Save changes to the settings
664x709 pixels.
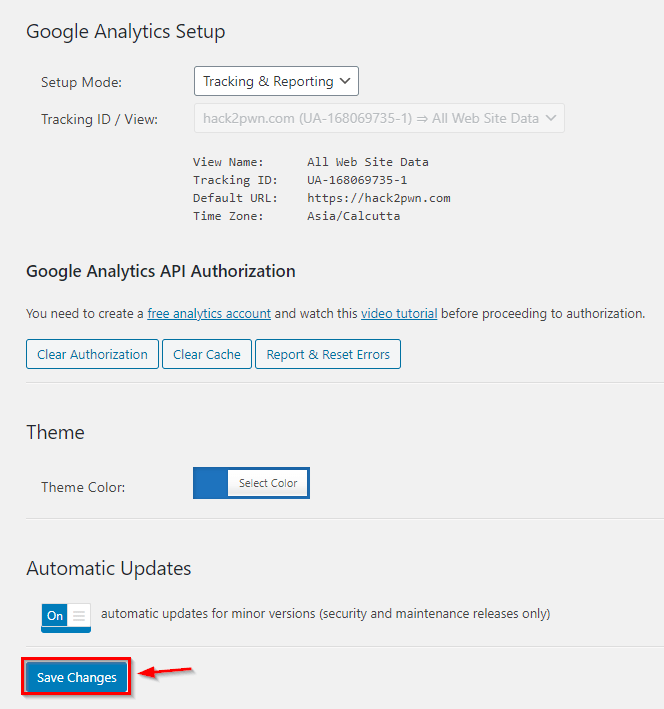[77, 677]
